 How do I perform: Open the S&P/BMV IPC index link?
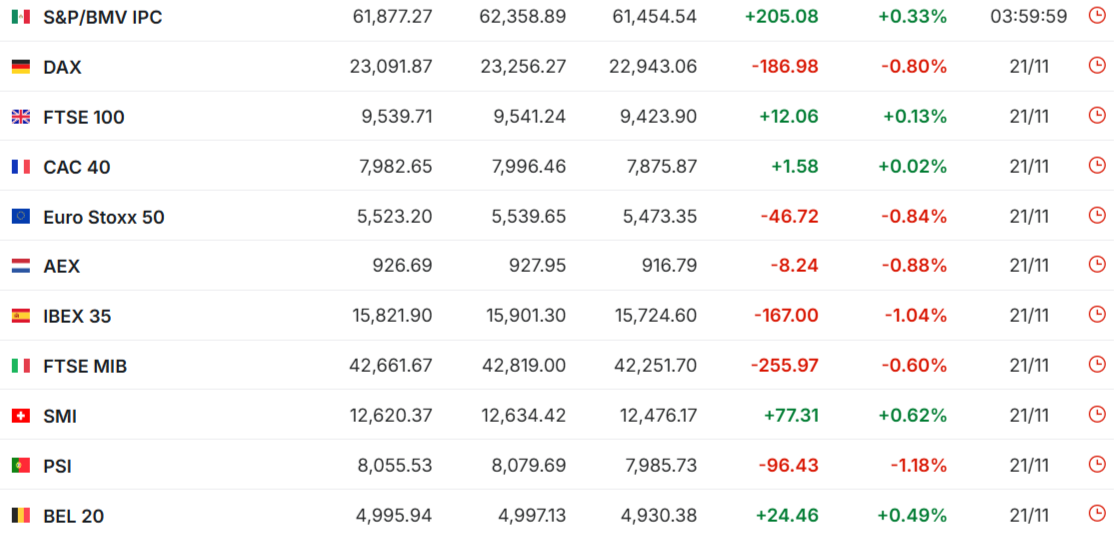point(102,17)
